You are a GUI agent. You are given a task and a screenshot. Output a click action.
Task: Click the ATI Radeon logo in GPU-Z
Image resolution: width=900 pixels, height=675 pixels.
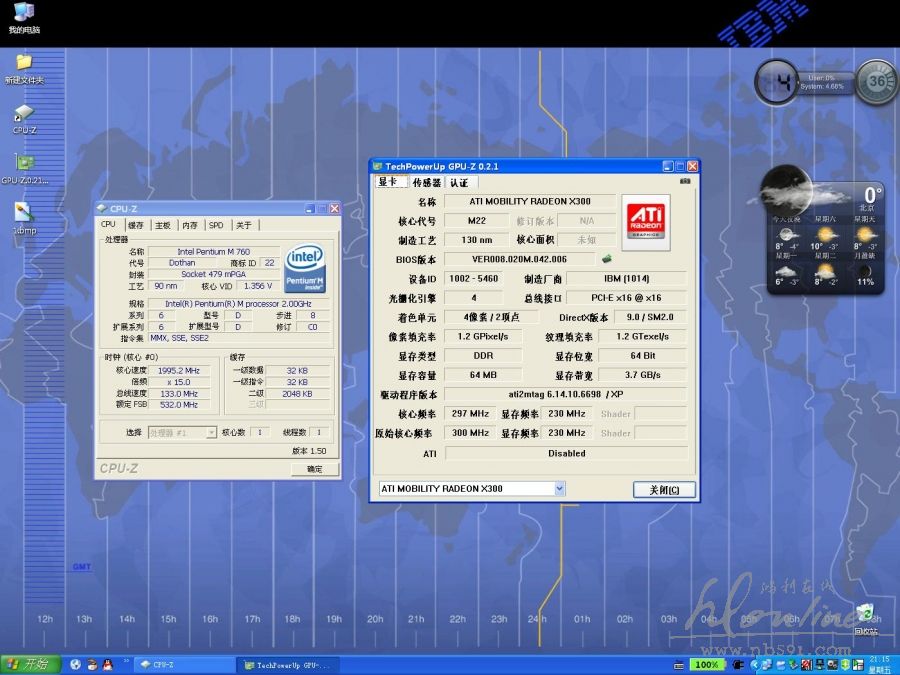click(x=648, y=222)
